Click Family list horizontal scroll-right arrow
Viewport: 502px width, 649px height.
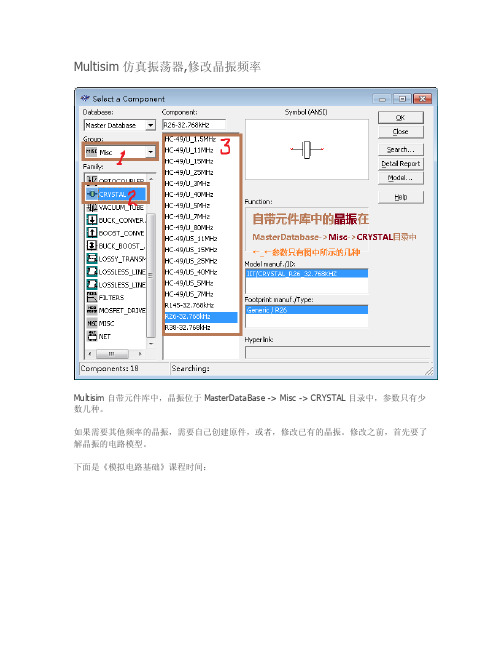tap(140, 354)
